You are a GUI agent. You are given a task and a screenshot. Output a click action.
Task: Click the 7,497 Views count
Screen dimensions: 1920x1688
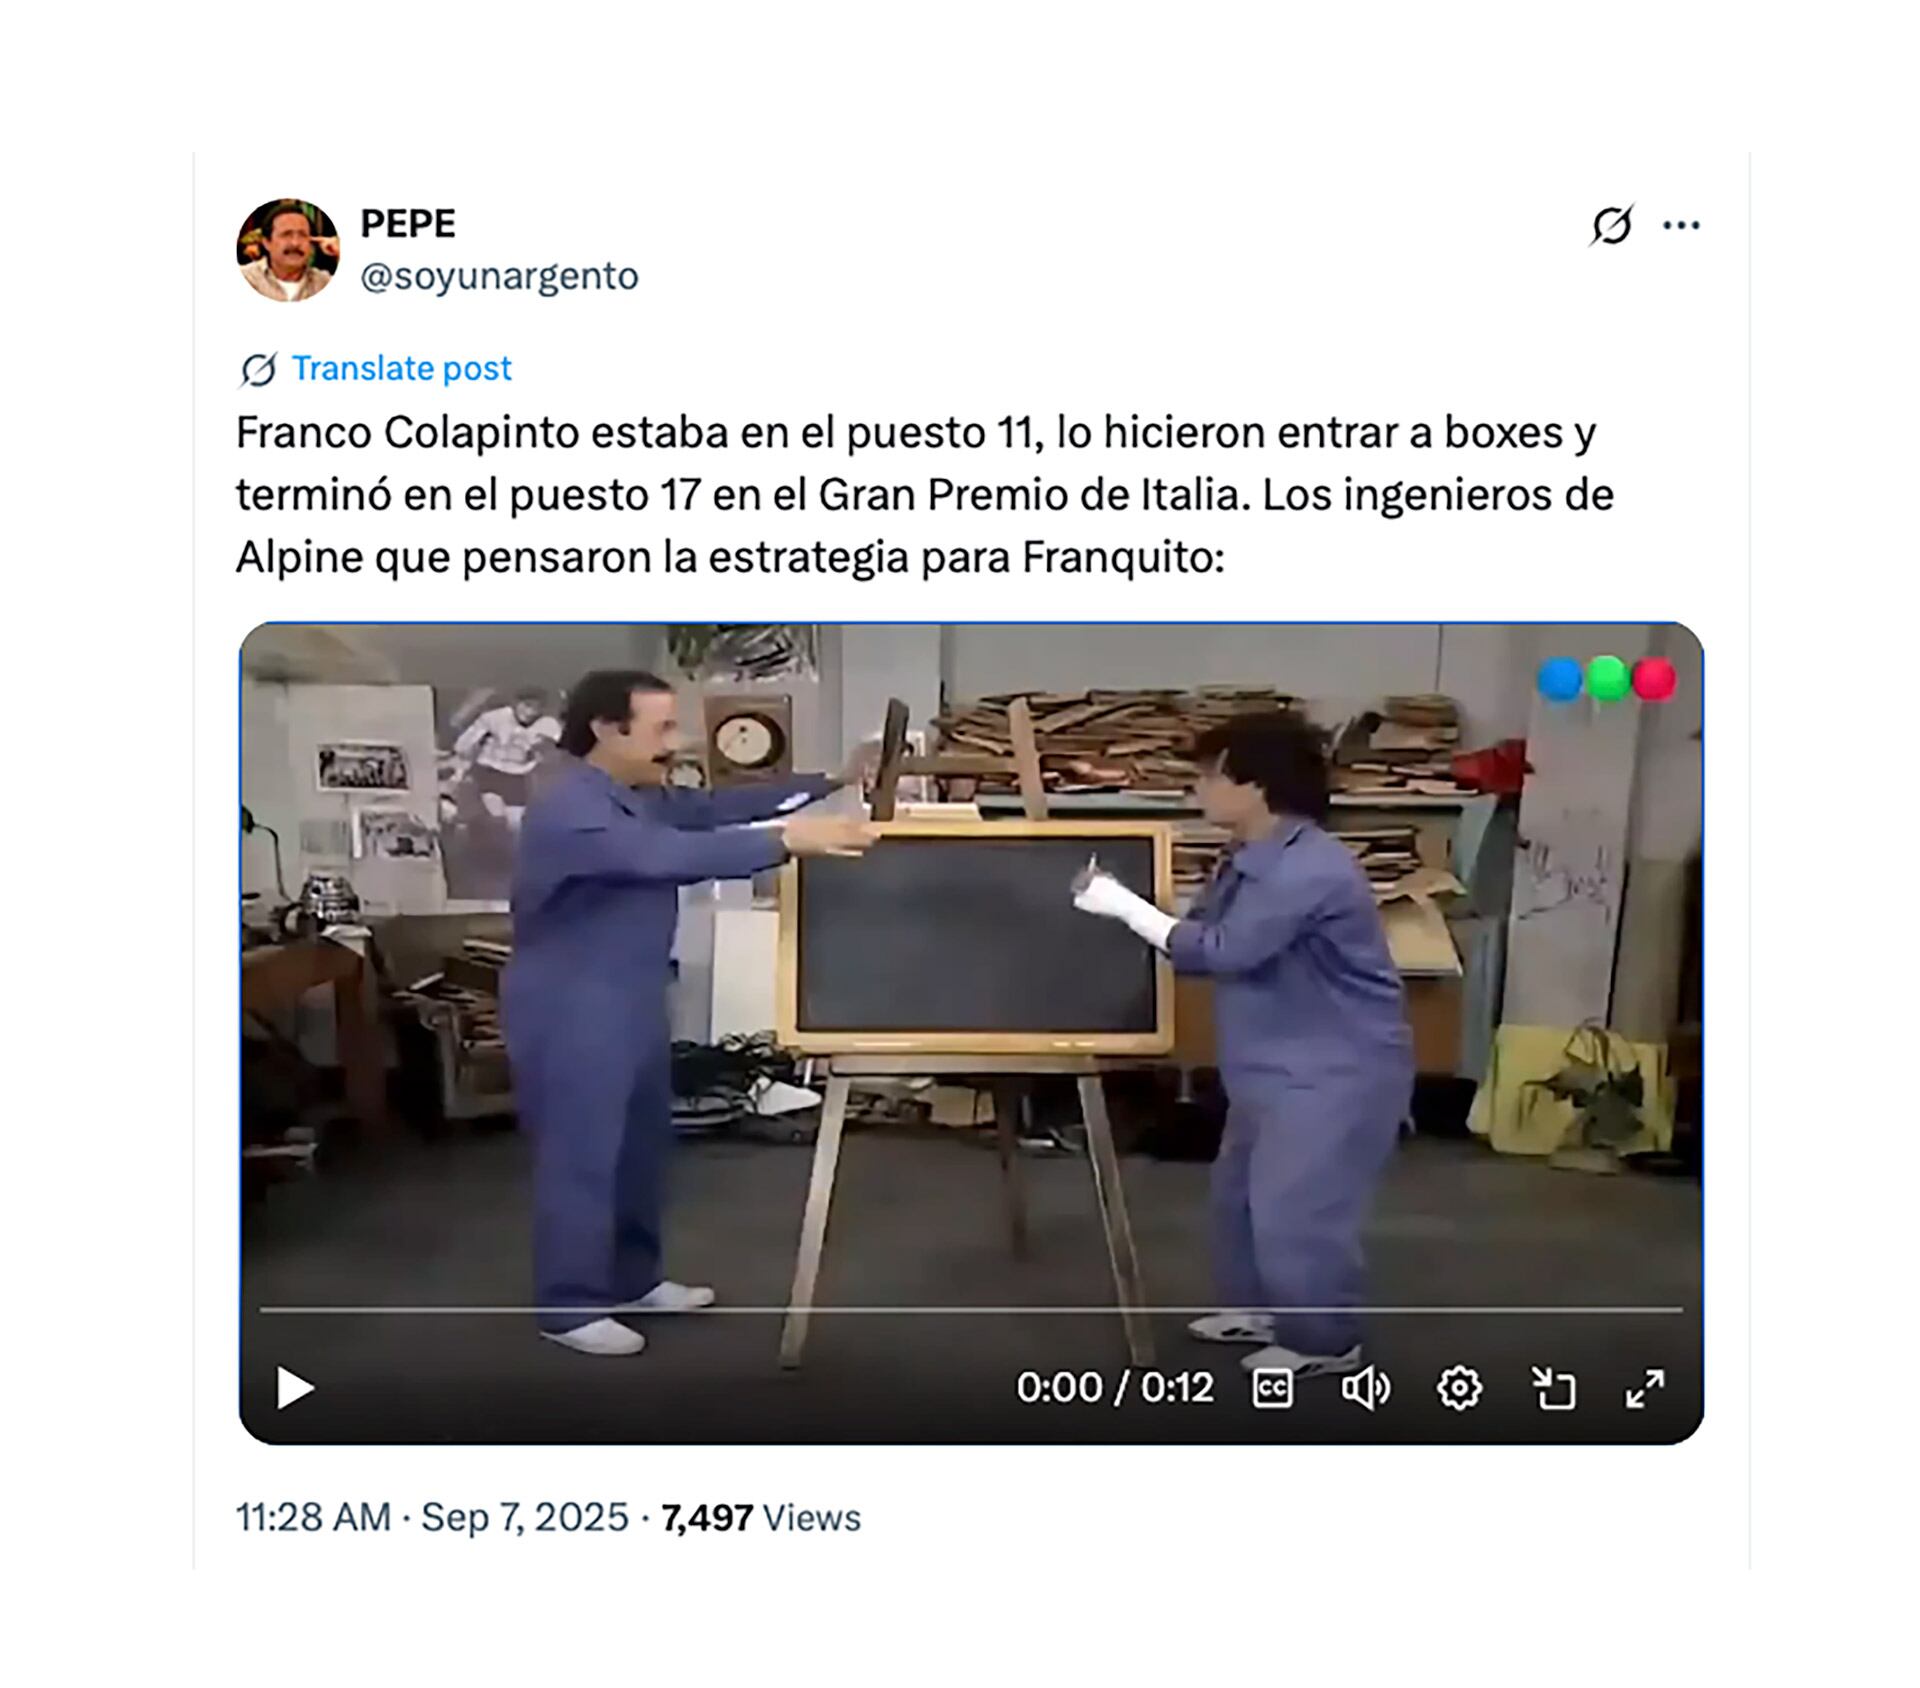pos(760,1518)
